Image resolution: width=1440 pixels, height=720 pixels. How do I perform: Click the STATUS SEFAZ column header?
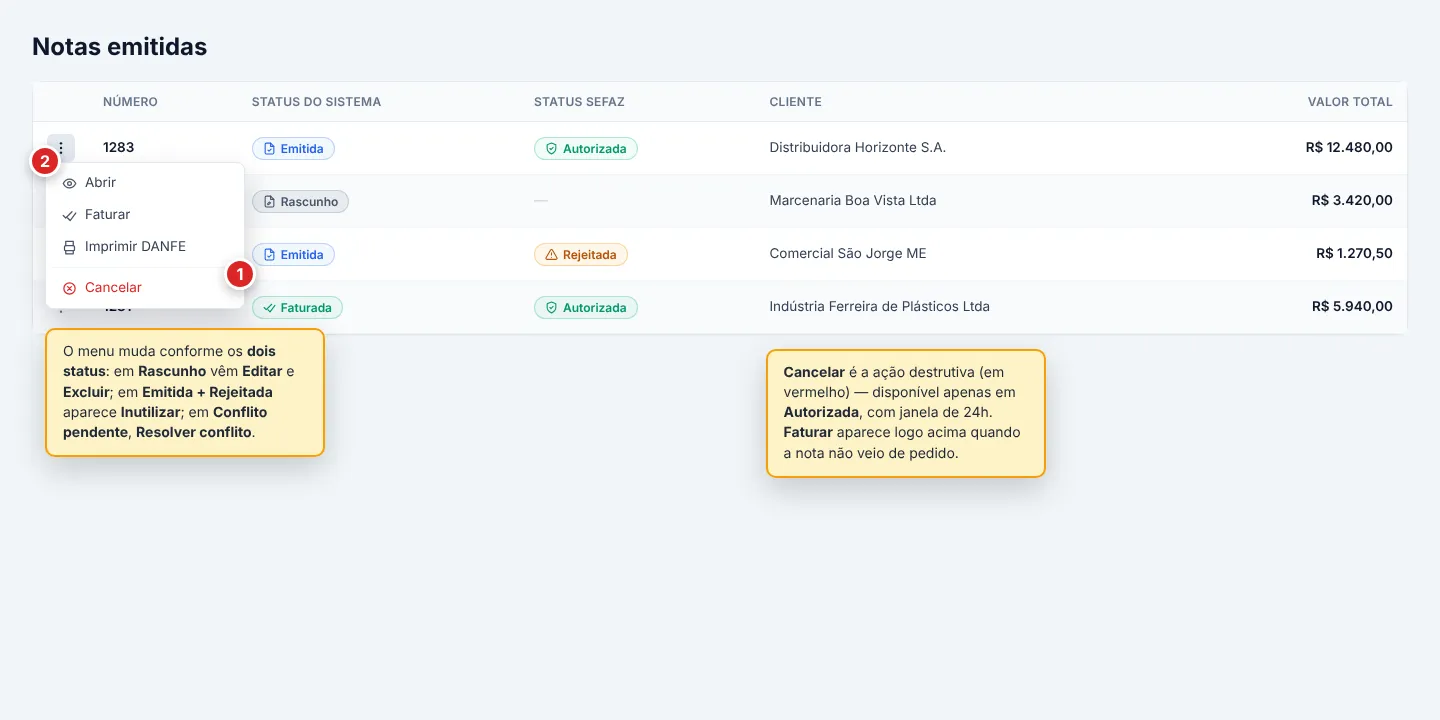[x=579, y=102]
